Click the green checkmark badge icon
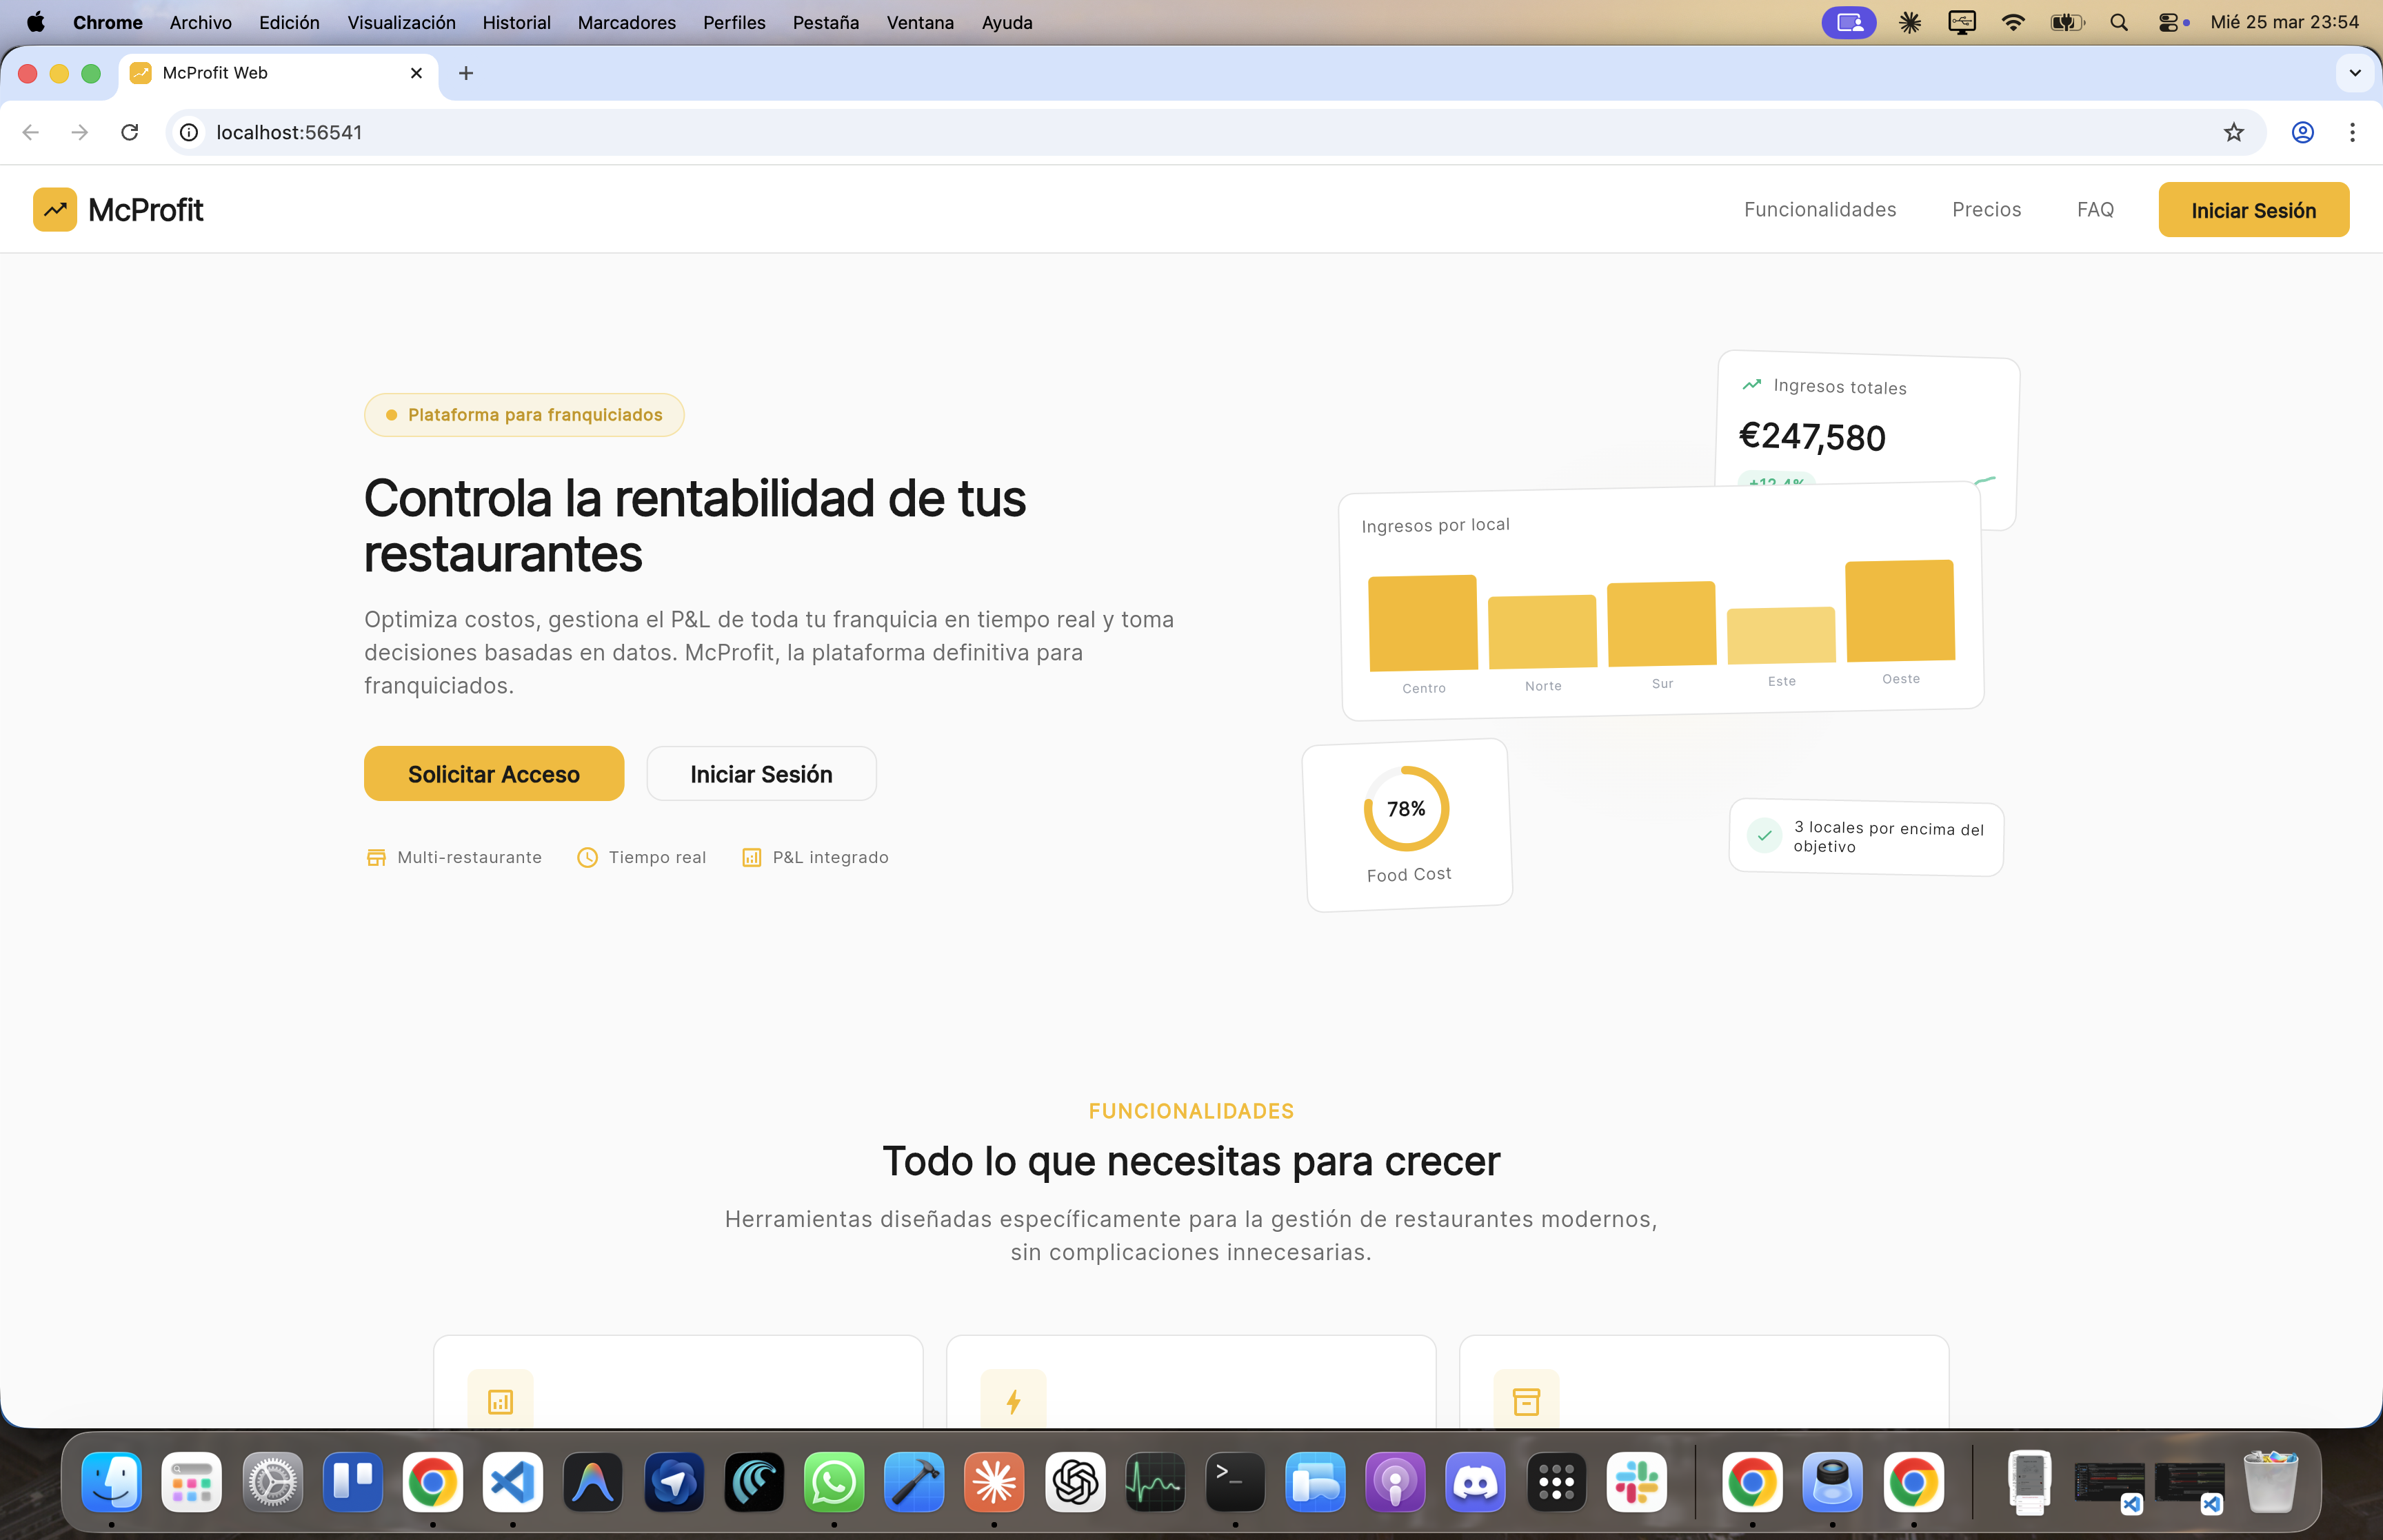Viewport: 2383px width, 1540px height. pyautogui.click(x=1764, y=835)
